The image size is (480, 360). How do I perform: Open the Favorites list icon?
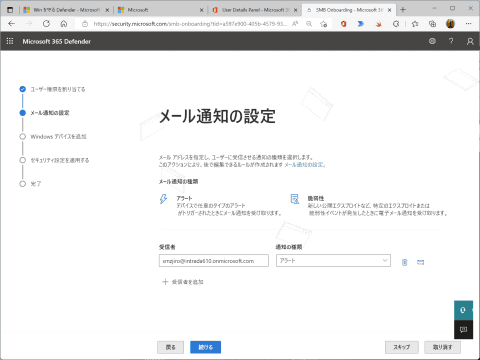tap(415, 24)
